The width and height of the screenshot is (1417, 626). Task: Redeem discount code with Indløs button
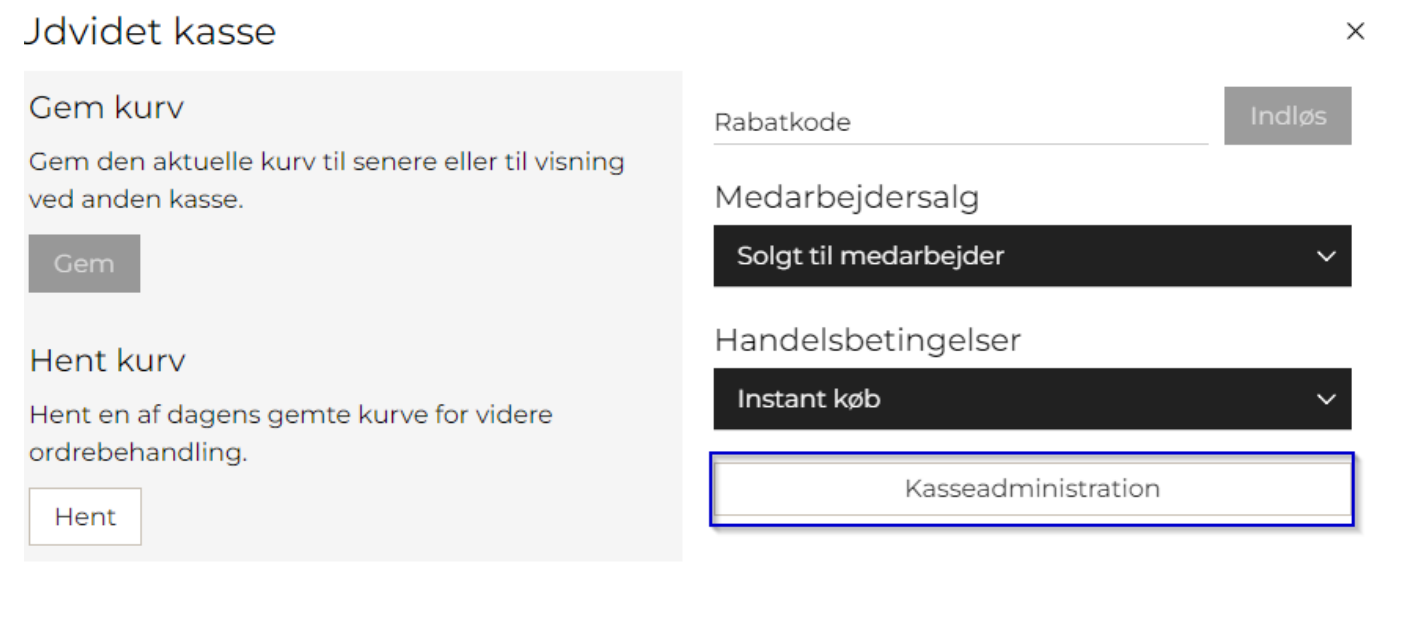1287,116
